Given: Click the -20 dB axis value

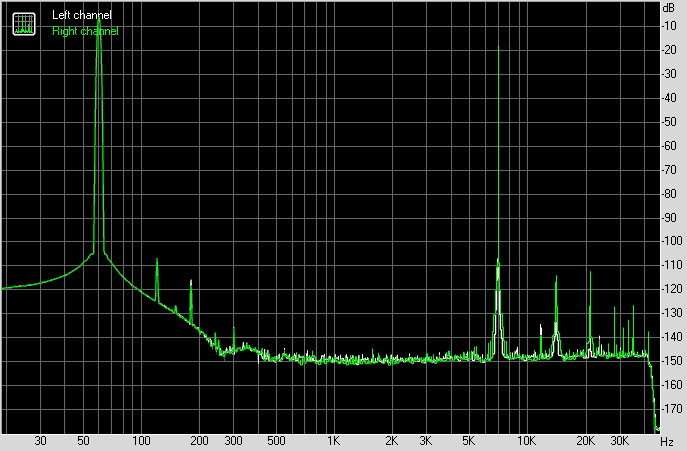Looking at the screenshot, I should point(669,50).
